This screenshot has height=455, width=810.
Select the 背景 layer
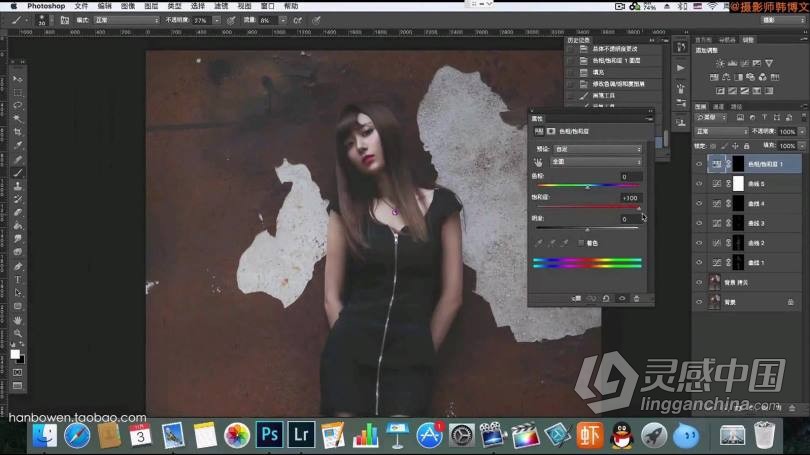(x=746, y=302)
